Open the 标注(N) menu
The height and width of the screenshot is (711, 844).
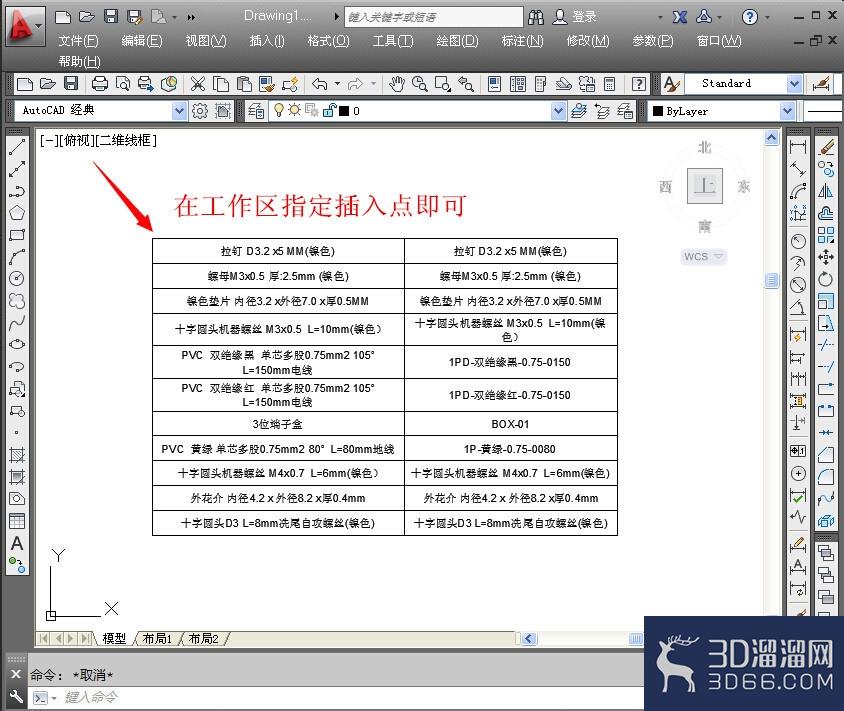pos(523,40)
